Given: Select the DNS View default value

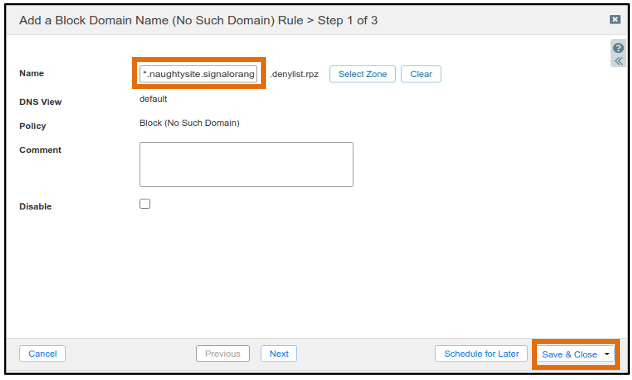Looking at the screenshot, I should [x=153, y=99].
